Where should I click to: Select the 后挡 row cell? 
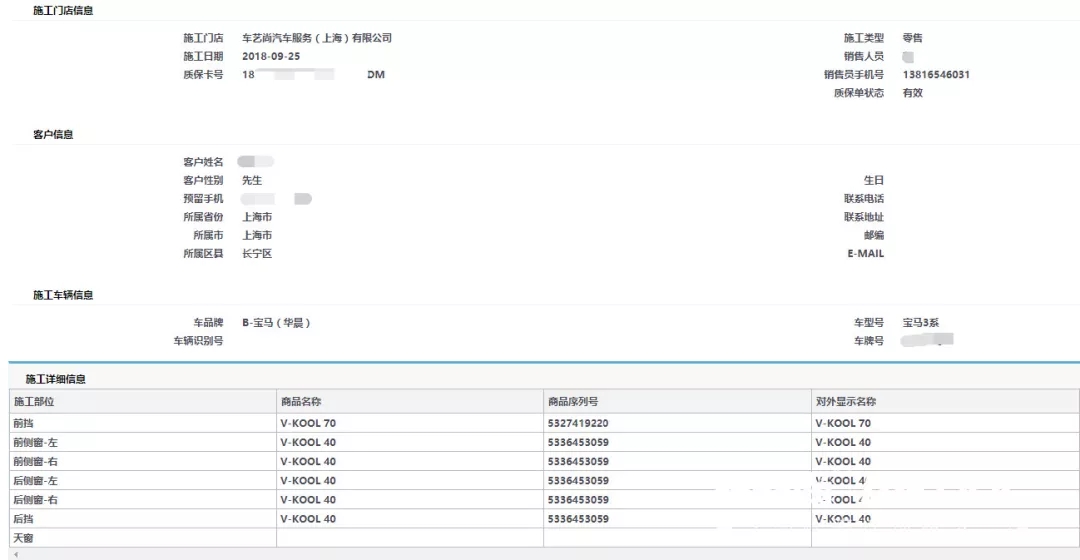click(x=24, y=520)
